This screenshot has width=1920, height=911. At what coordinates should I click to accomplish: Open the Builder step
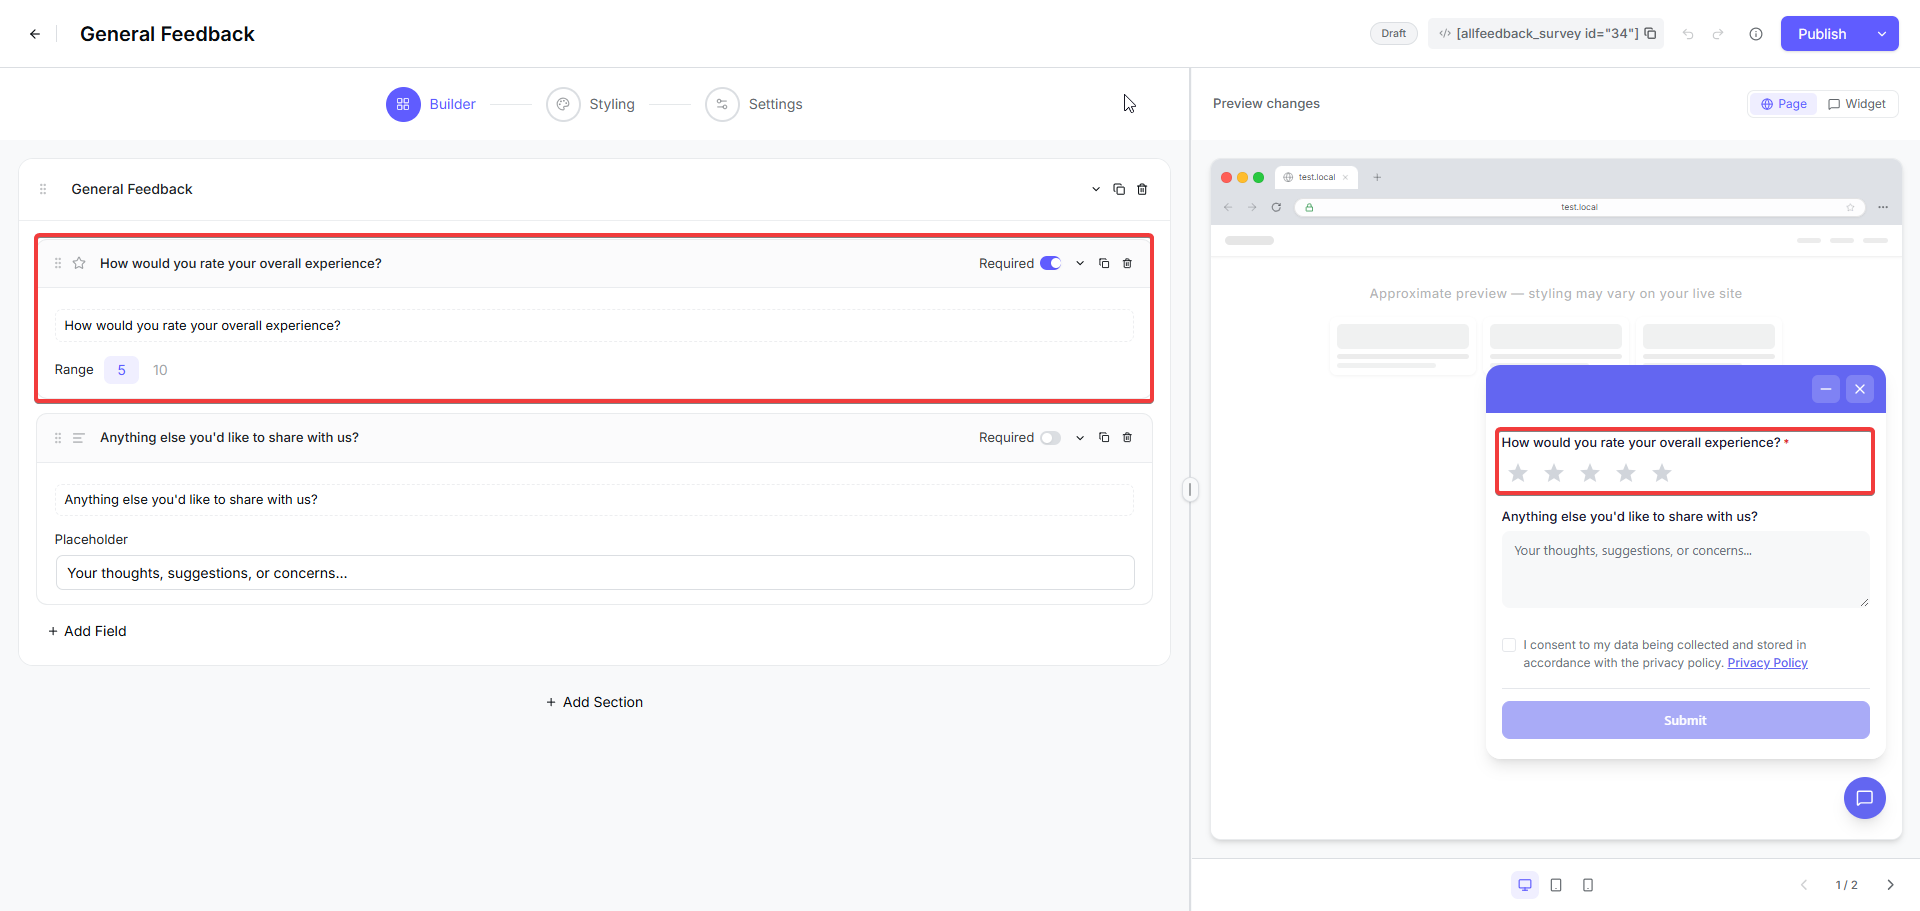431,104
